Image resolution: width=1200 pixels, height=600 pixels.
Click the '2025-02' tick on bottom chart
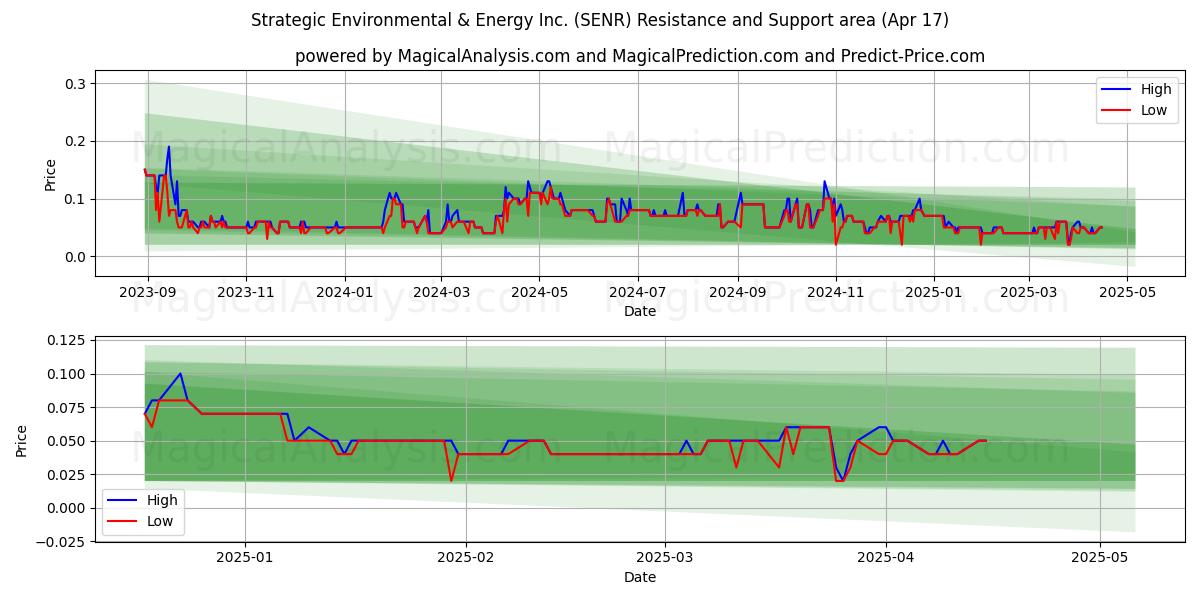point(467,557)
